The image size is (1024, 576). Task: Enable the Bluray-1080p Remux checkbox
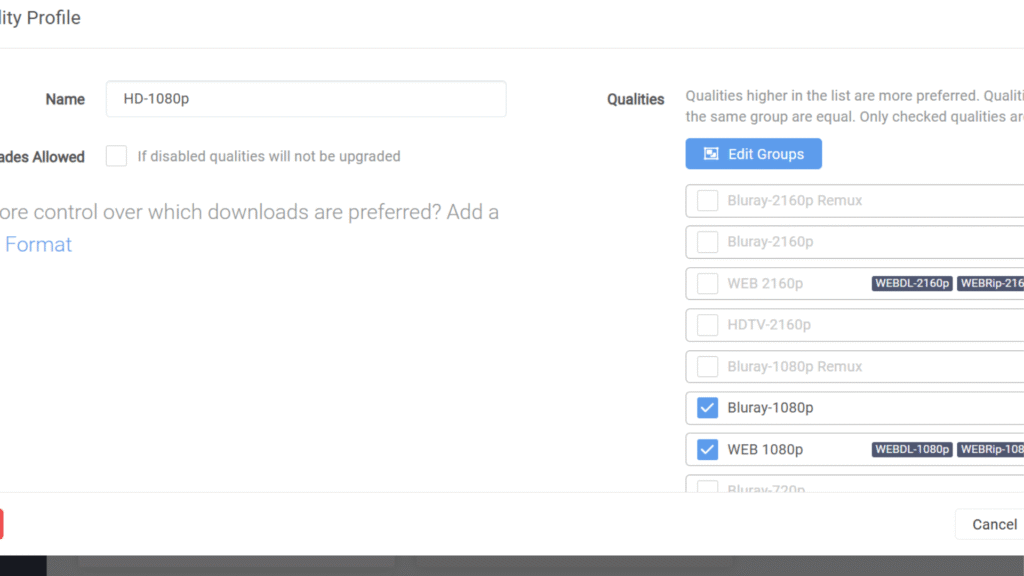click(708, 366)
